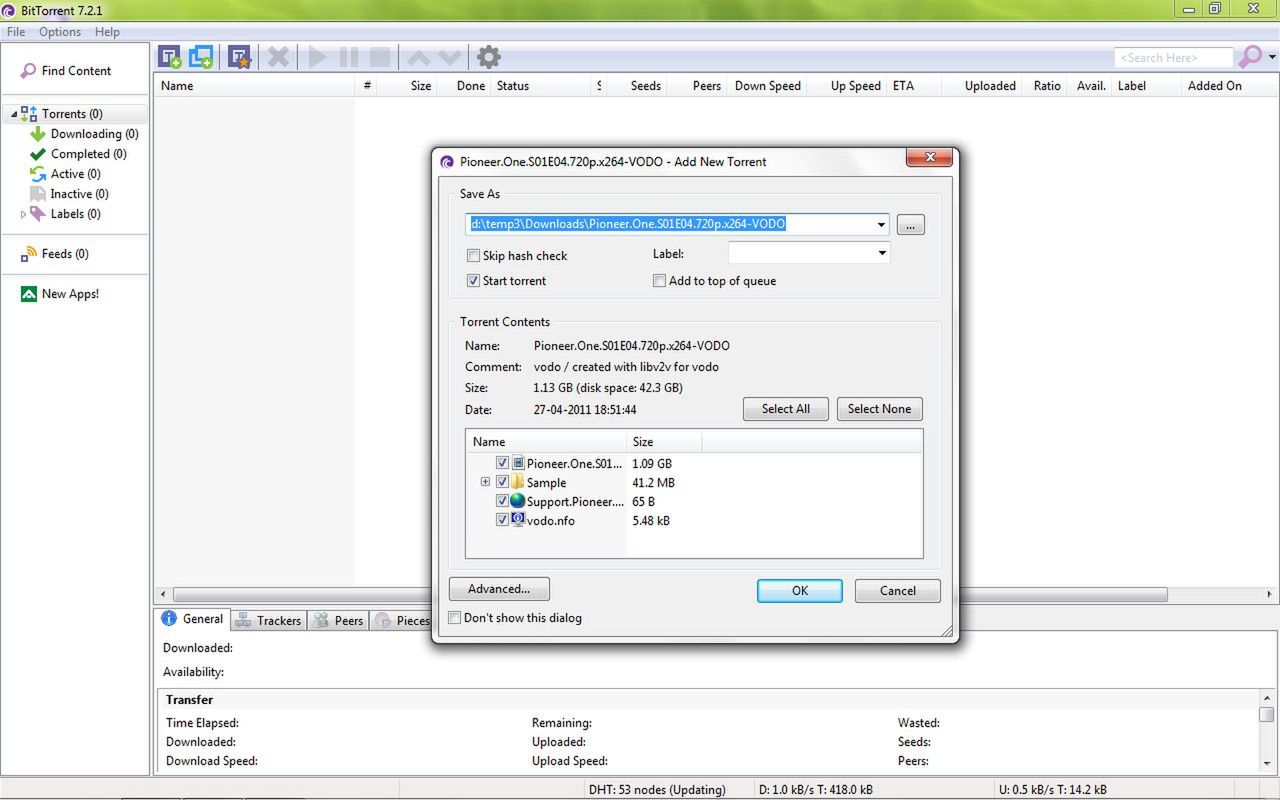Expand the Labels tree node

23,214
